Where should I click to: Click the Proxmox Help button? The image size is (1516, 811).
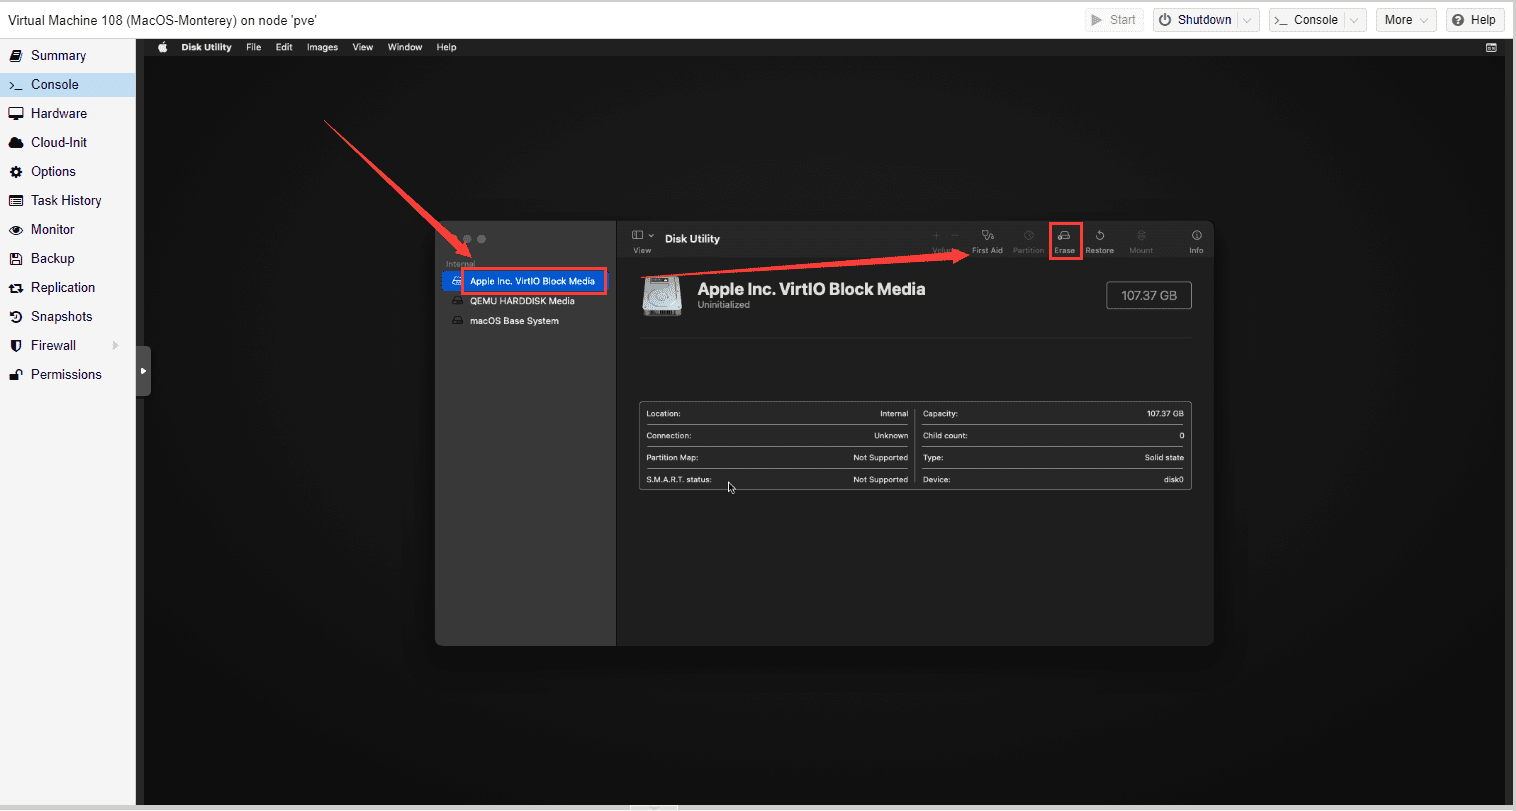coord(1474,20)
